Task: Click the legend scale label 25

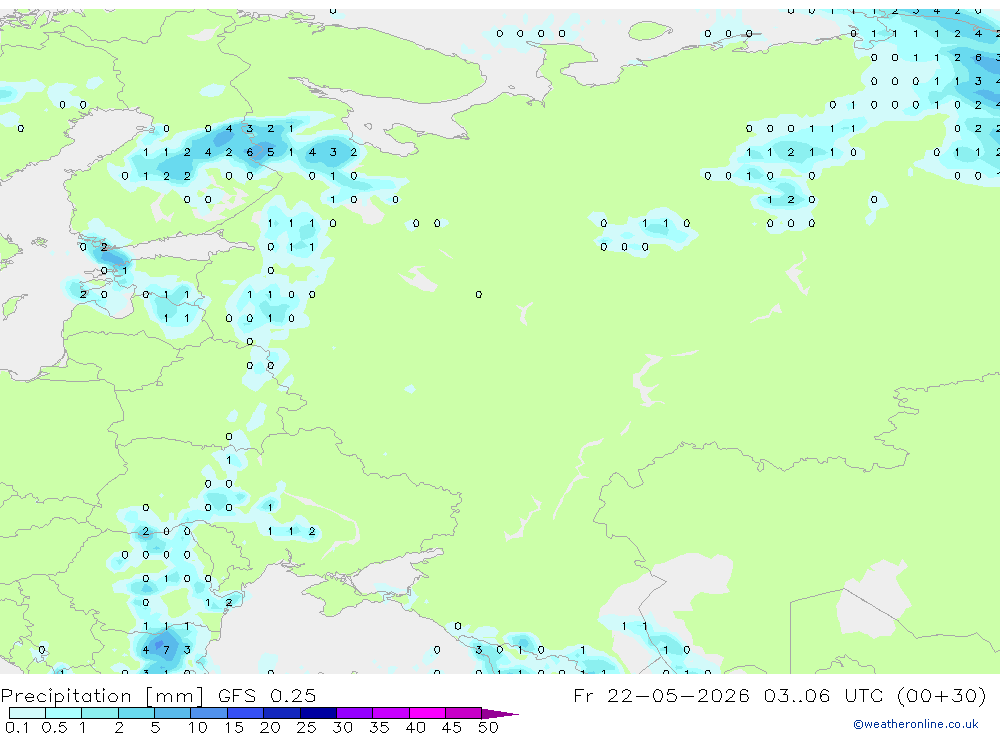Action: click(x=306, y=727)
